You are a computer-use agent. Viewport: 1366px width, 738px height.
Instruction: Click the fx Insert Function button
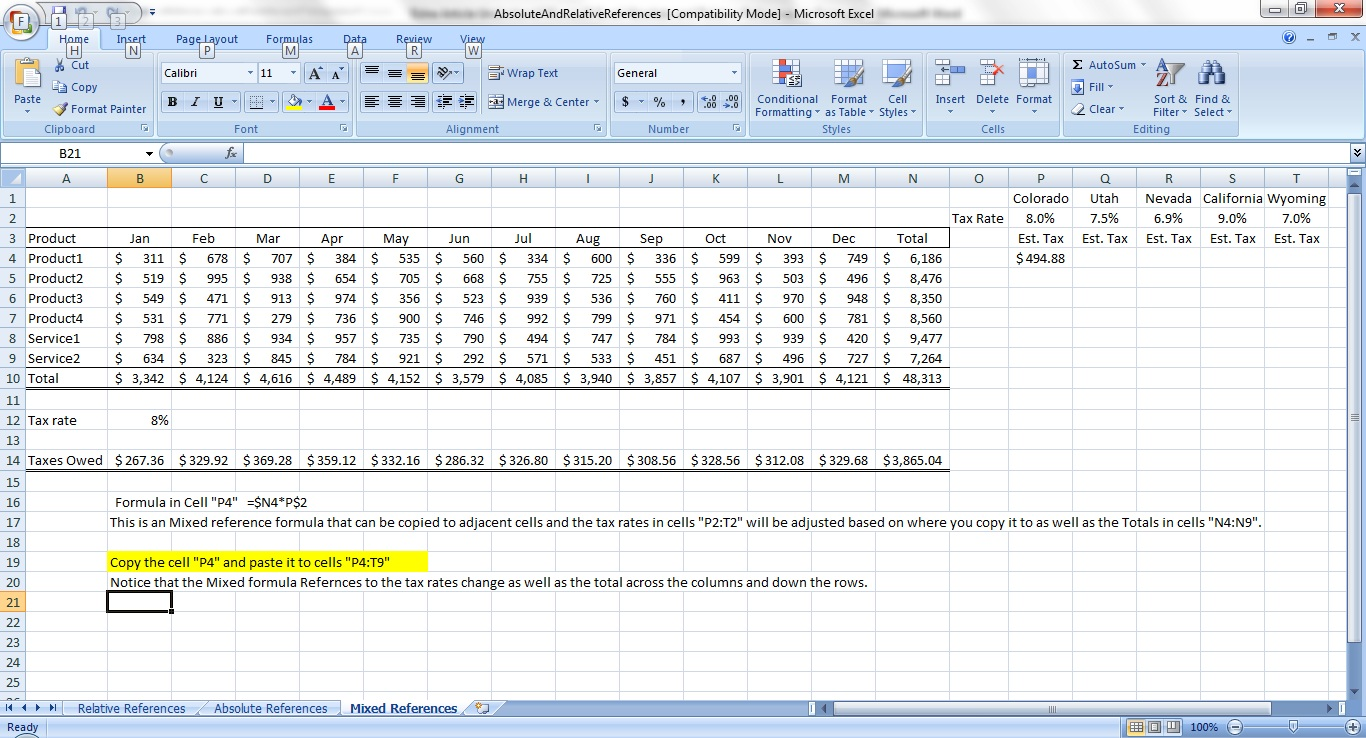(231, 154)
